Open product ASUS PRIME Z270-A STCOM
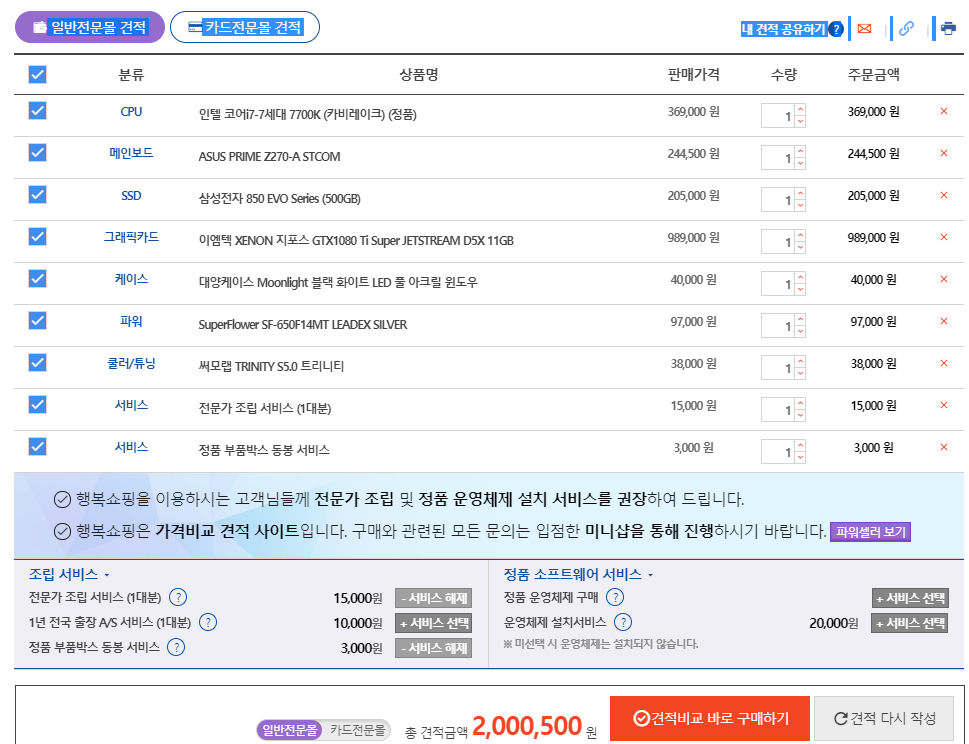 [x=269, y=156]
